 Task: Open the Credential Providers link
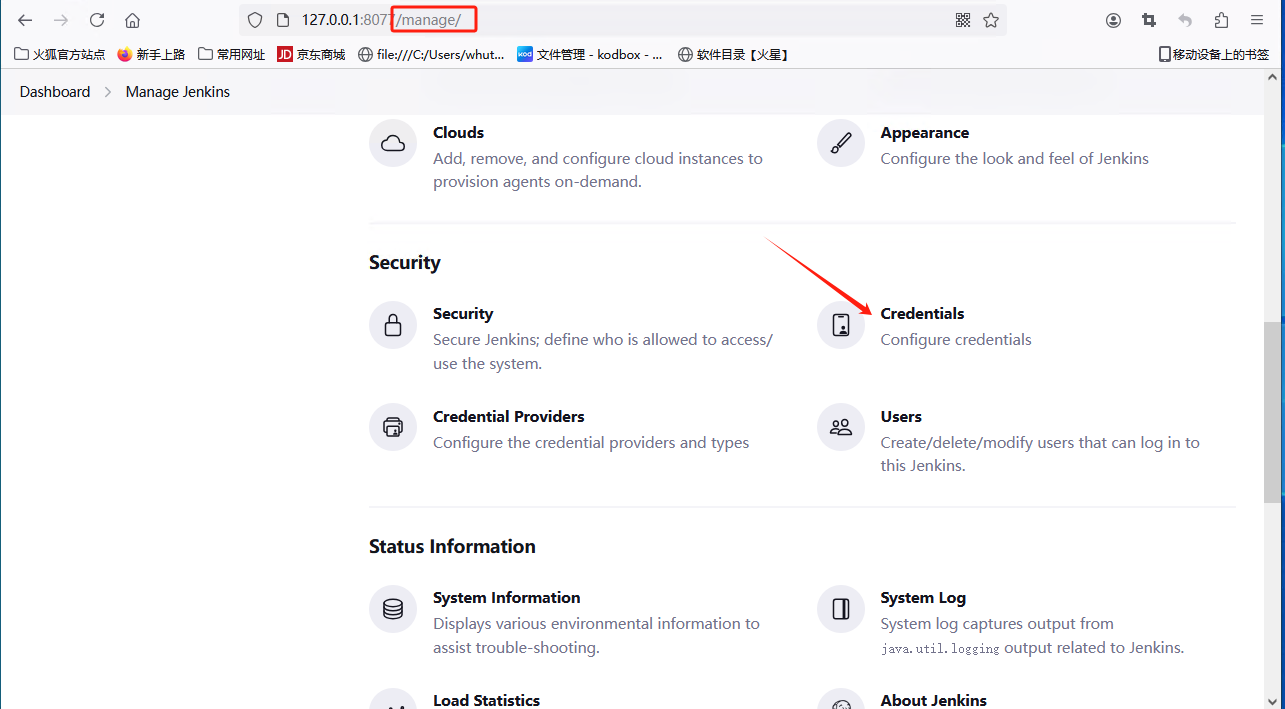point(508,417)
